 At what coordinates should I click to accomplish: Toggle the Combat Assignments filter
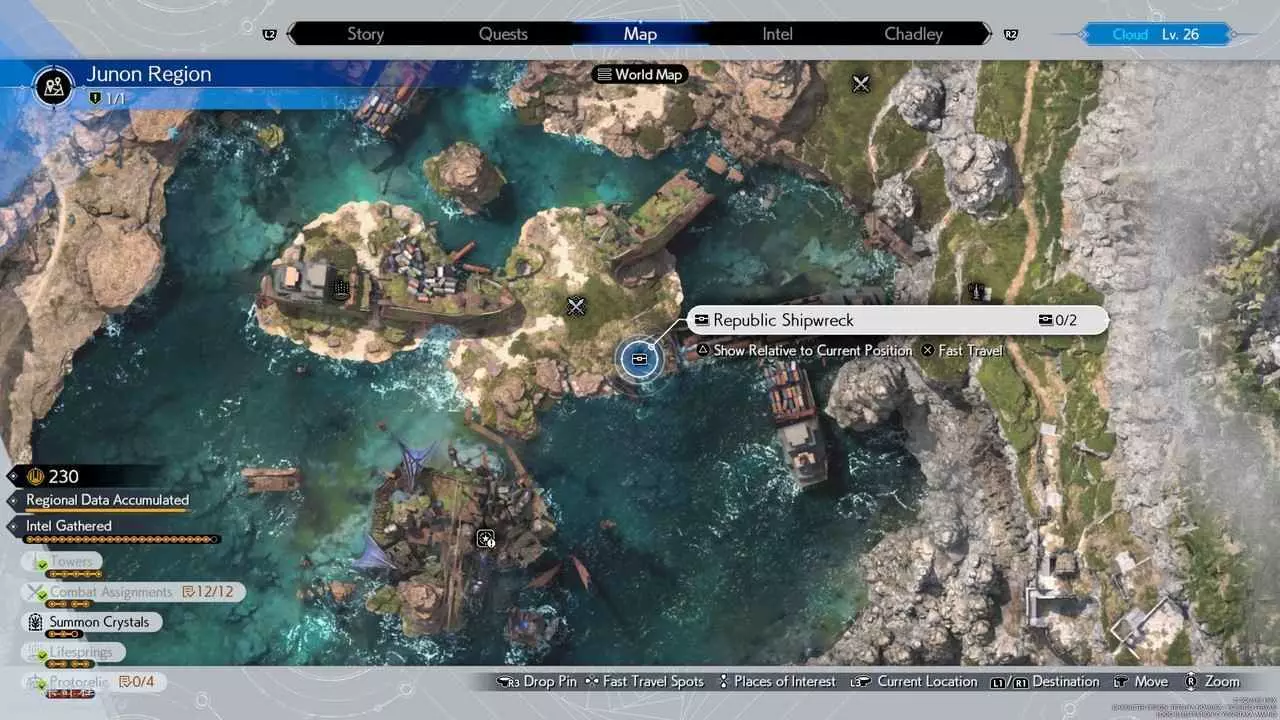tap(110, 592)
